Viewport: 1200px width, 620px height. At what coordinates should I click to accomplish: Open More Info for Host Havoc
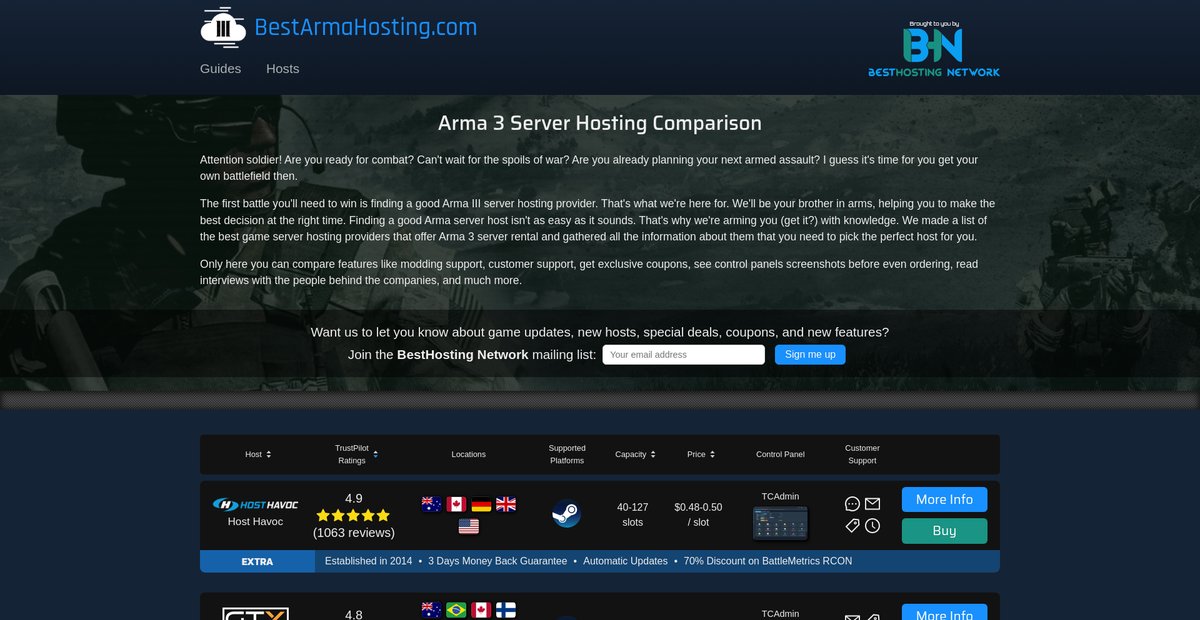[x=944, y=500]
